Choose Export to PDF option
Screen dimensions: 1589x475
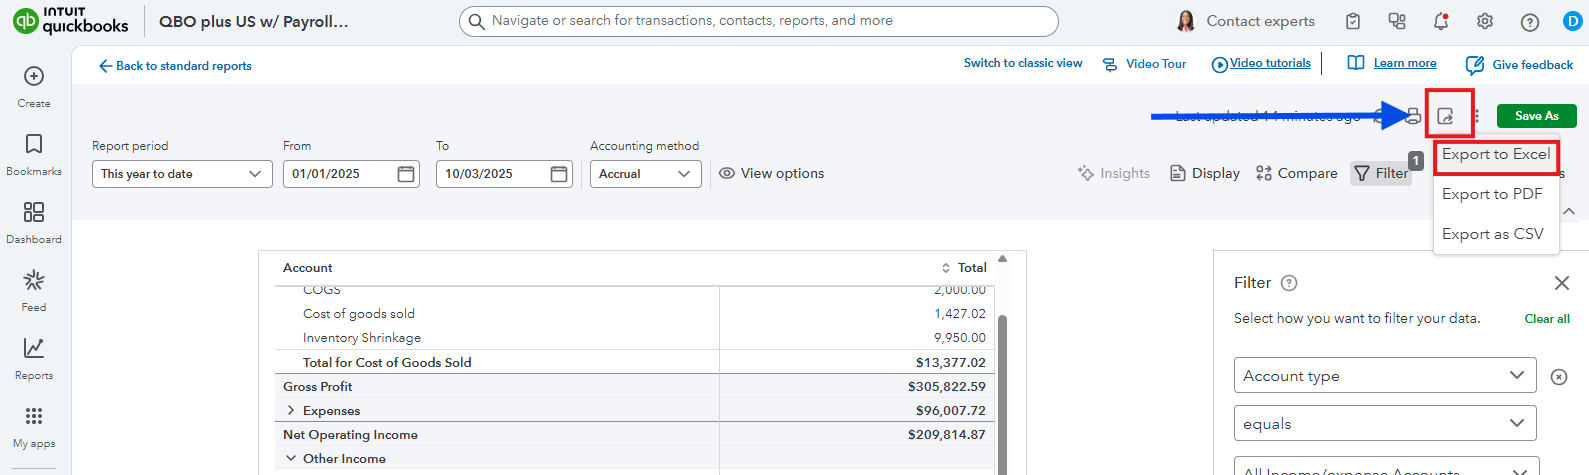[1492, 194]
